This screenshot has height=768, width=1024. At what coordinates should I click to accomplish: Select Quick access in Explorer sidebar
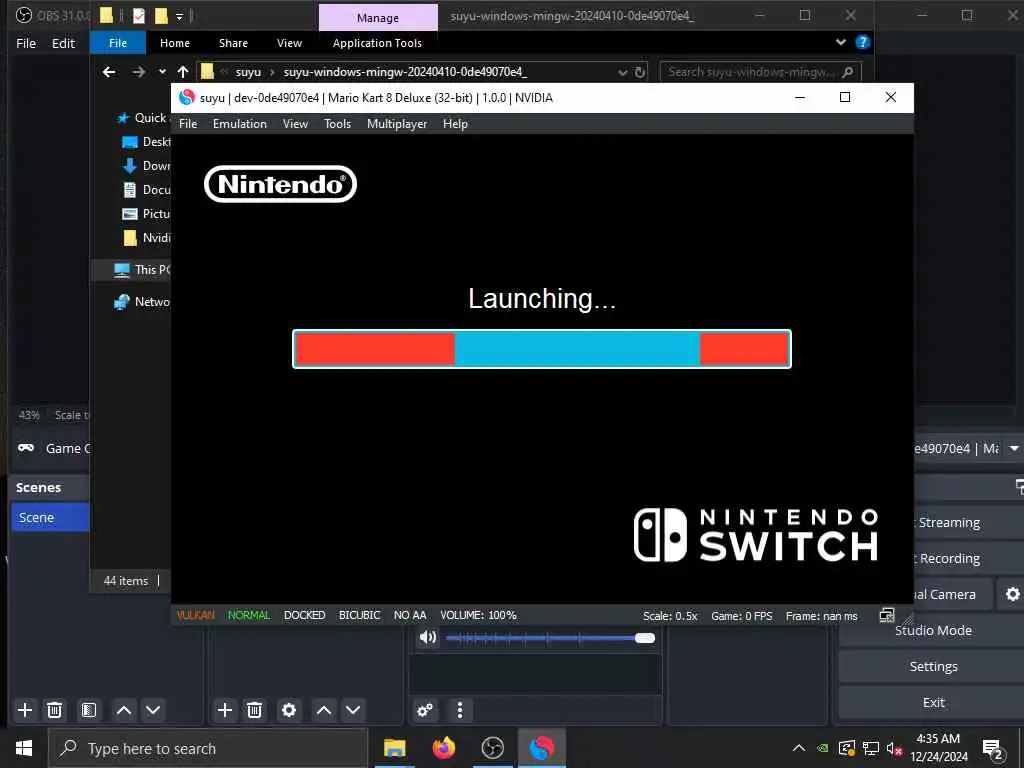click(143, 118)
